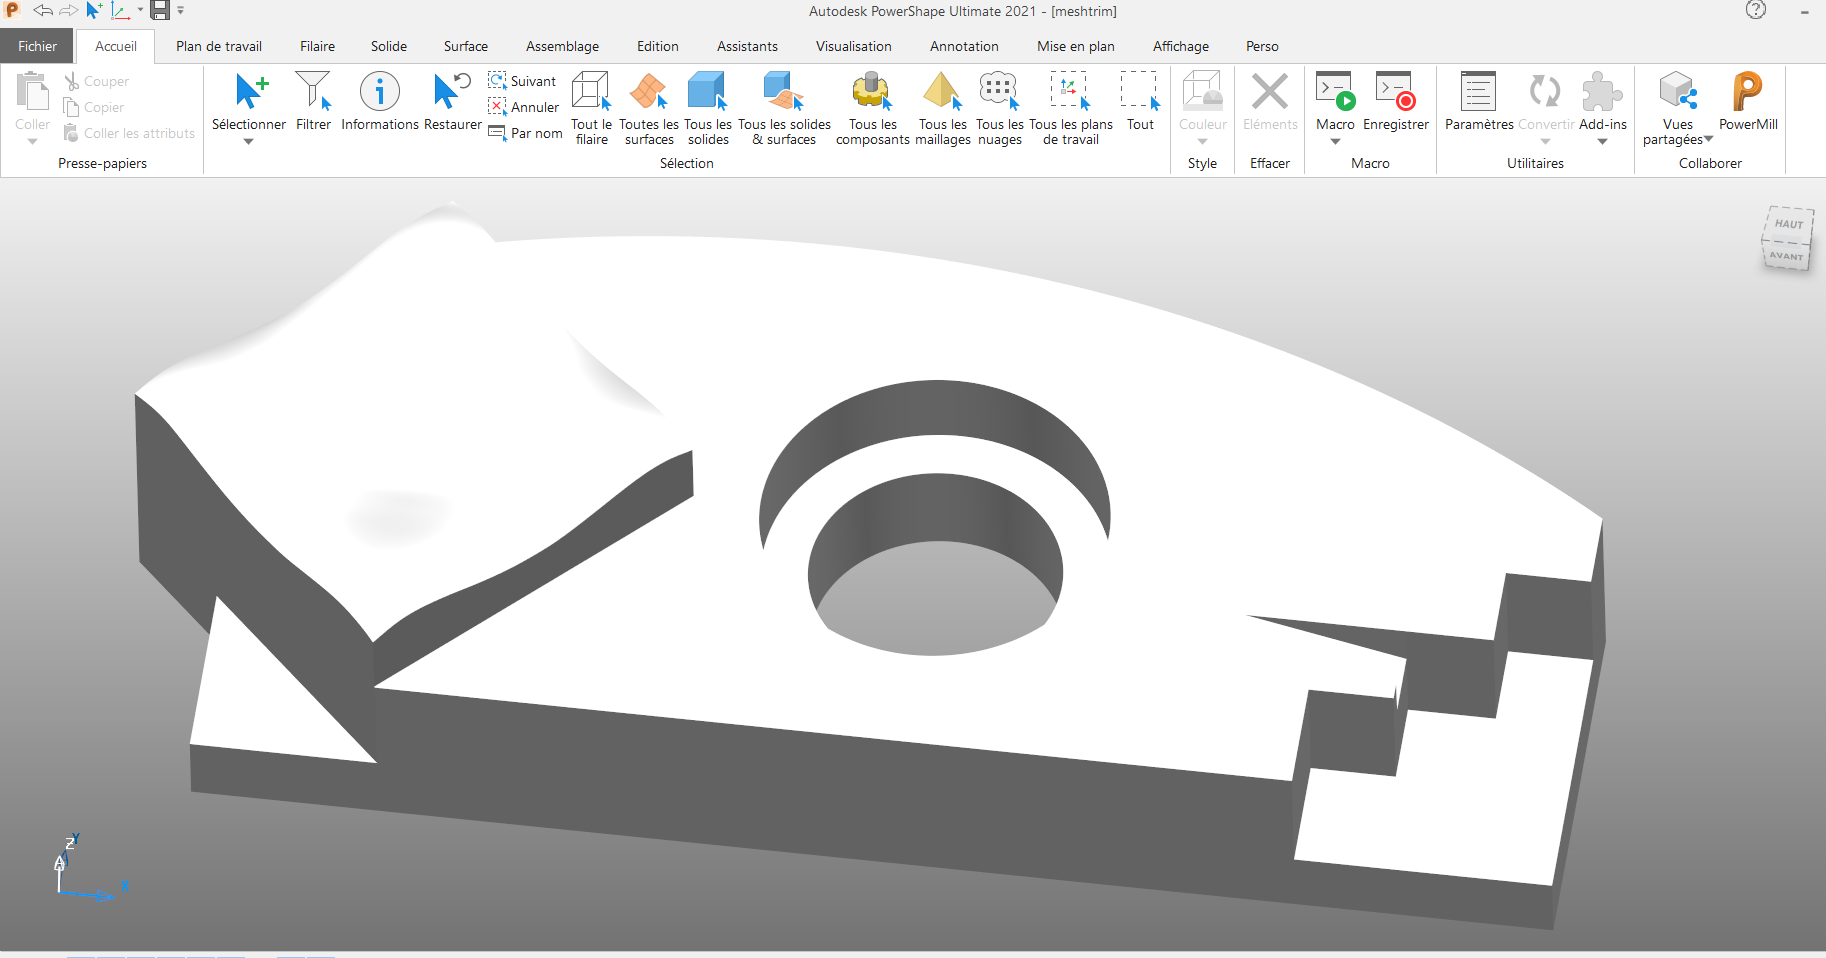Click the Suivant selection button
This screenshot has width=1826, height=958.
point(523,81)
